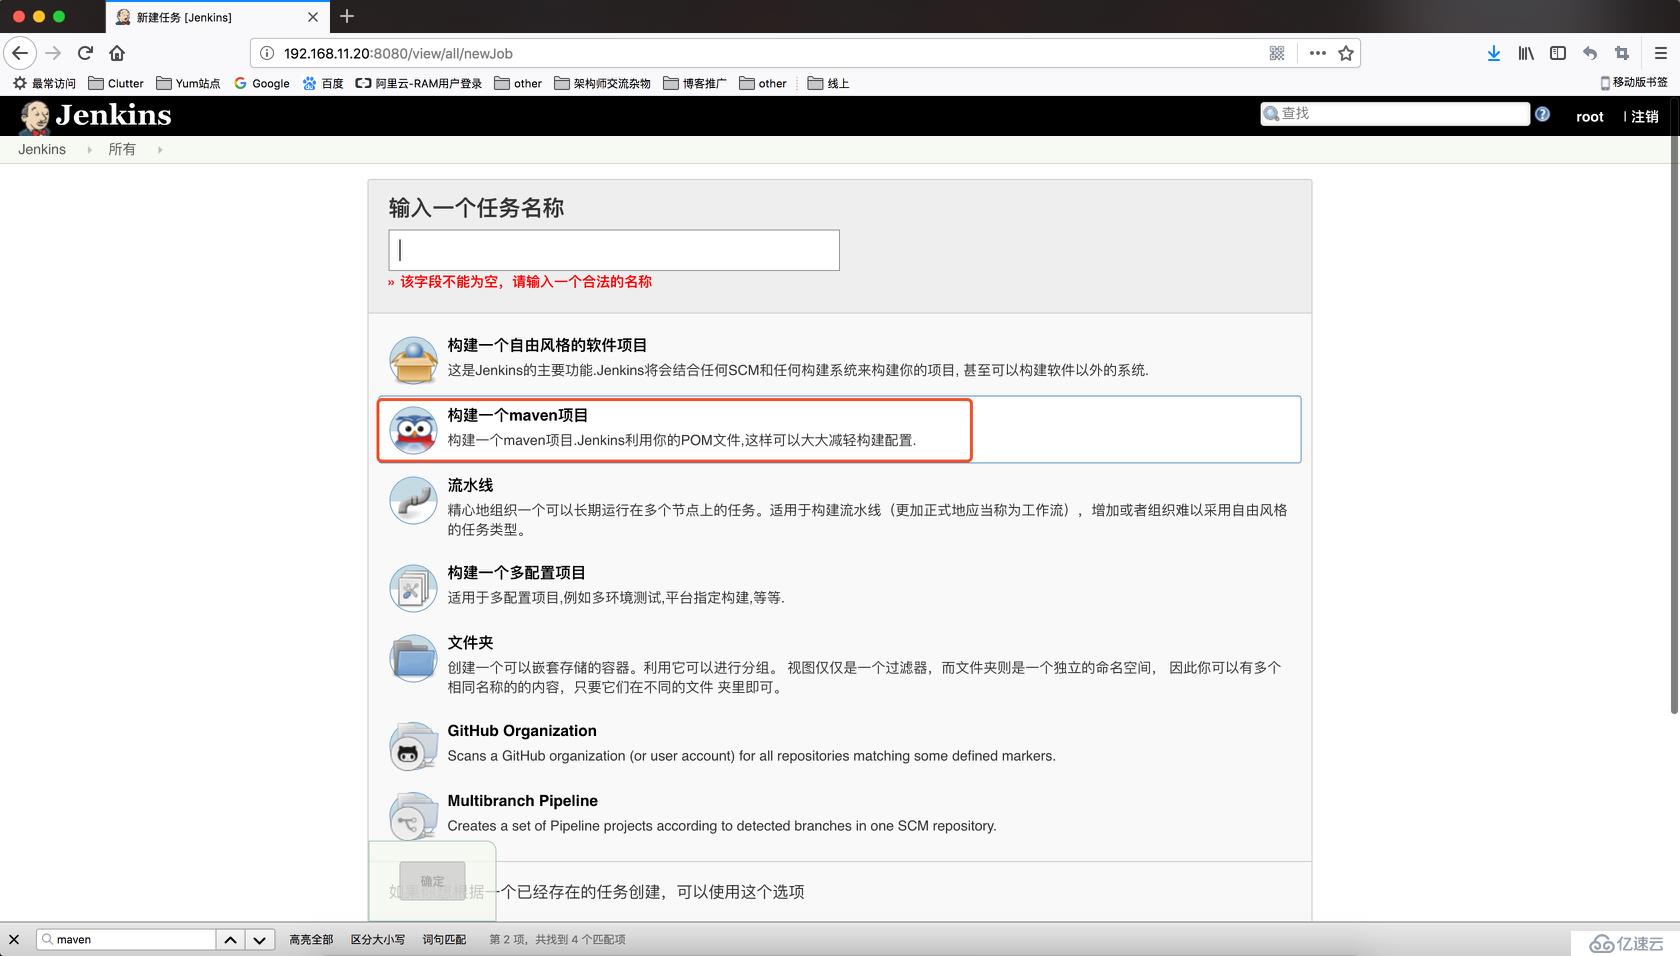Select the freestyle software project icon
This screenshot has width=1680, height=956.
pos(413,360)
